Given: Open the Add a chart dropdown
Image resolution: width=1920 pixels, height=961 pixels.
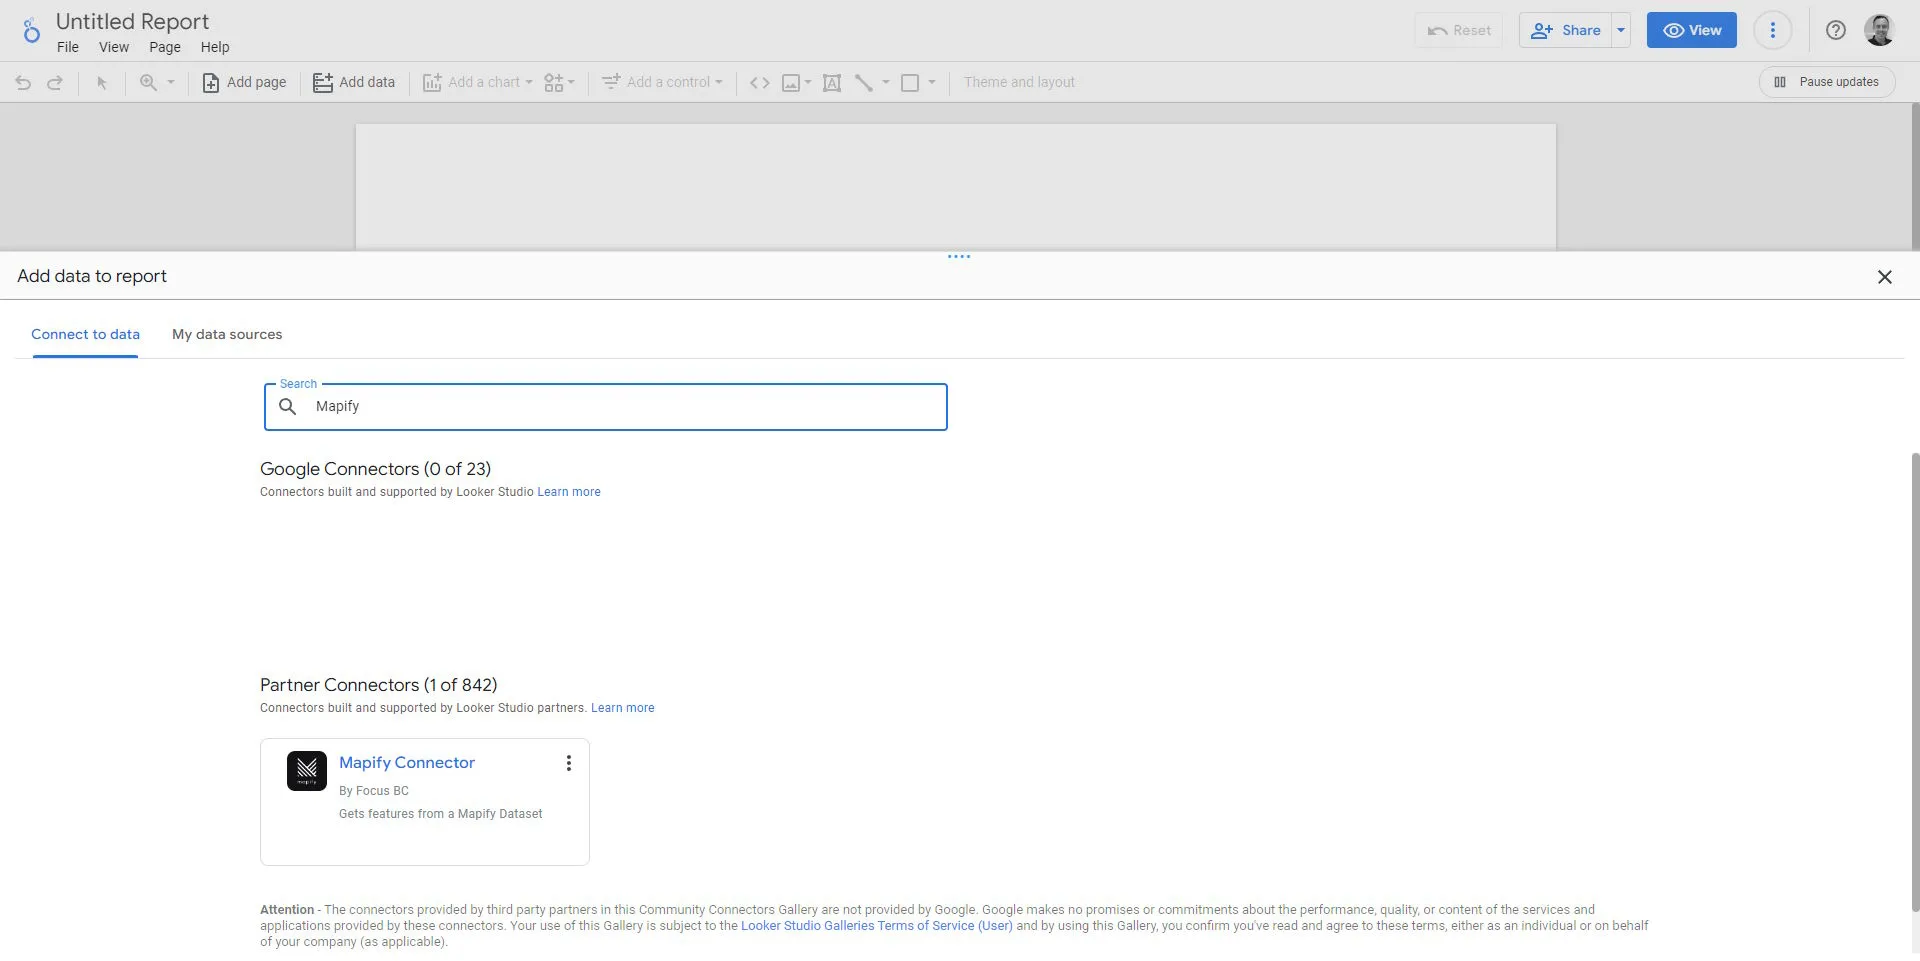Looking at the screenshot, I should [x=477, y=82].
